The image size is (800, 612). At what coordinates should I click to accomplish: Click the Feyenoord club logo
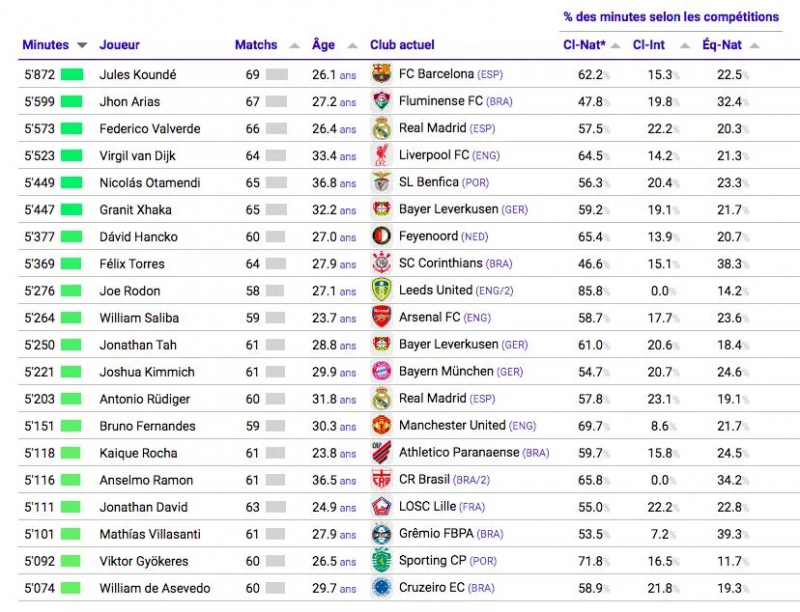[381, 237]
